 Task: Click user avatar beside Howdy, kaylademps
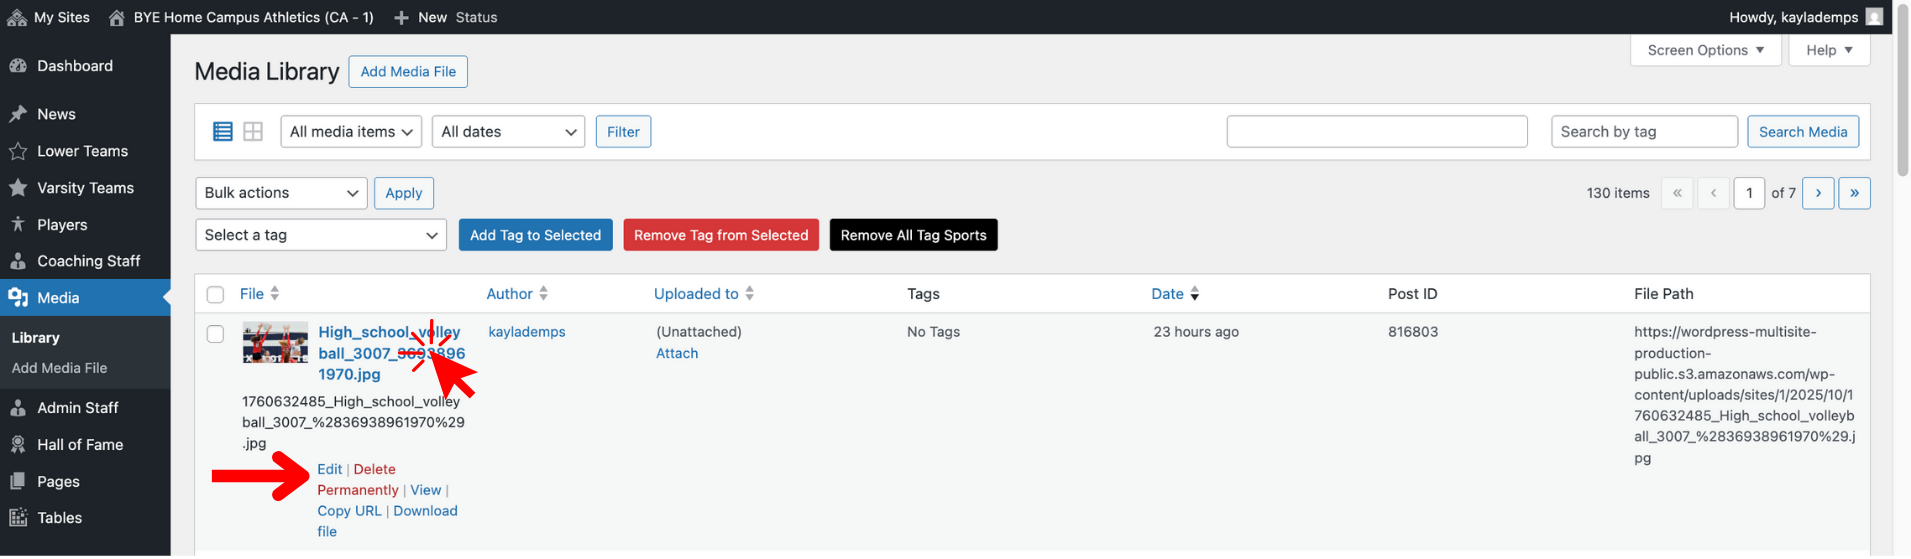[x=1874, y=17]
